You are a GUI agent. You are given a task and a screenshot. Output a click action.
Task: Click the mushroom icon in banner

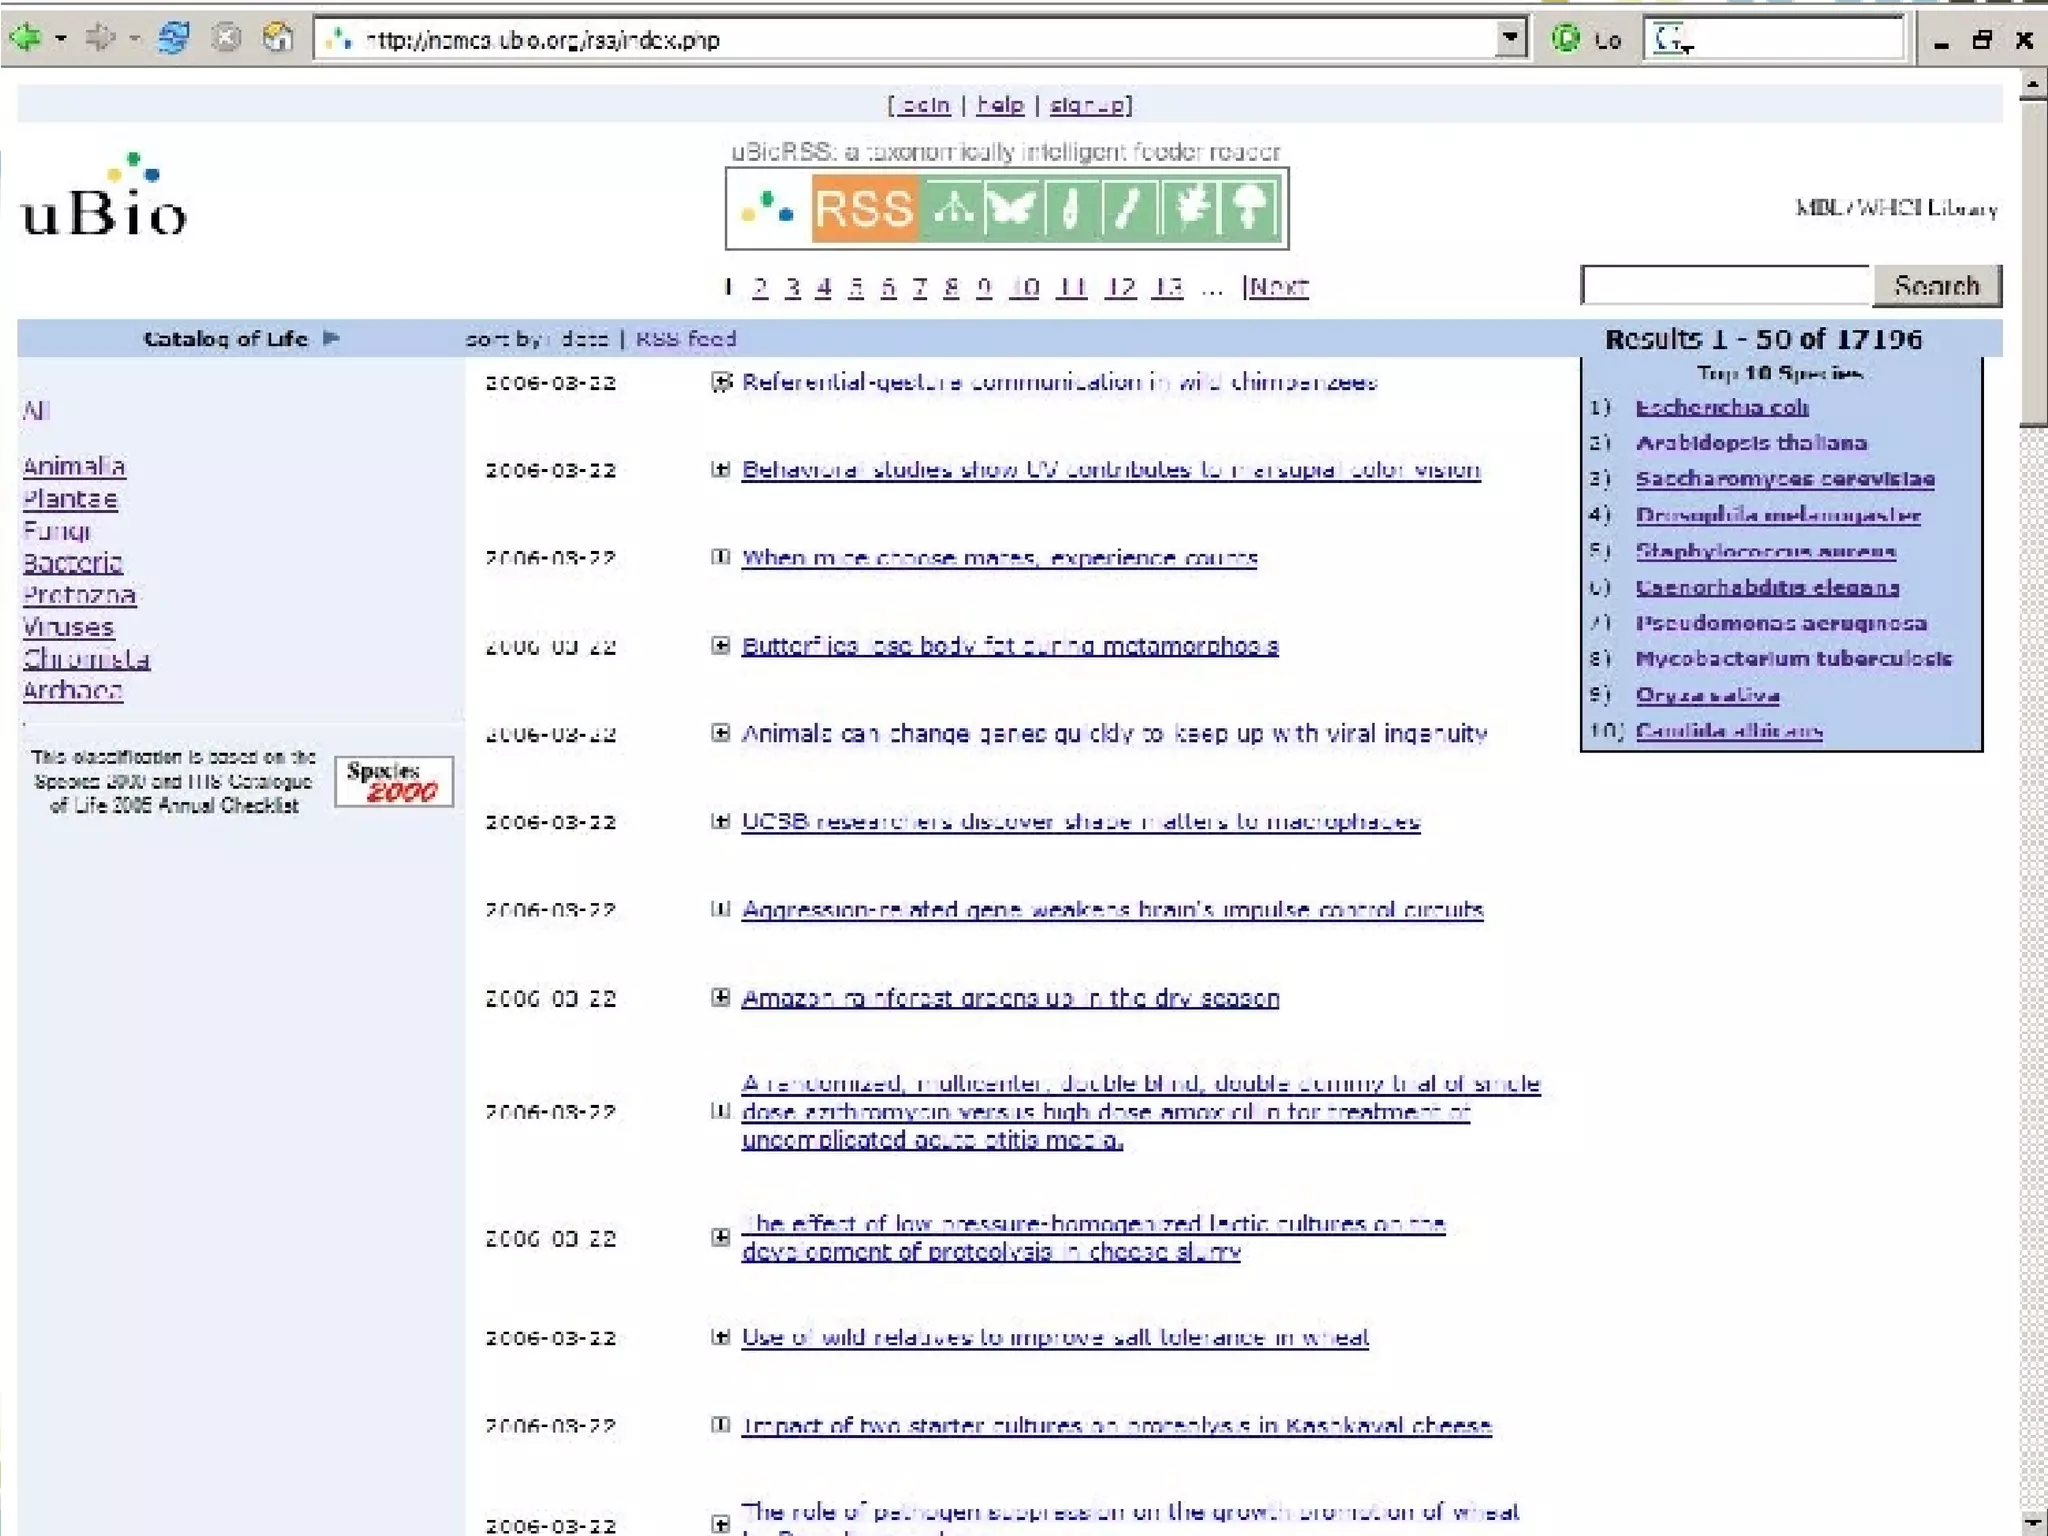tap(1249, 209)
